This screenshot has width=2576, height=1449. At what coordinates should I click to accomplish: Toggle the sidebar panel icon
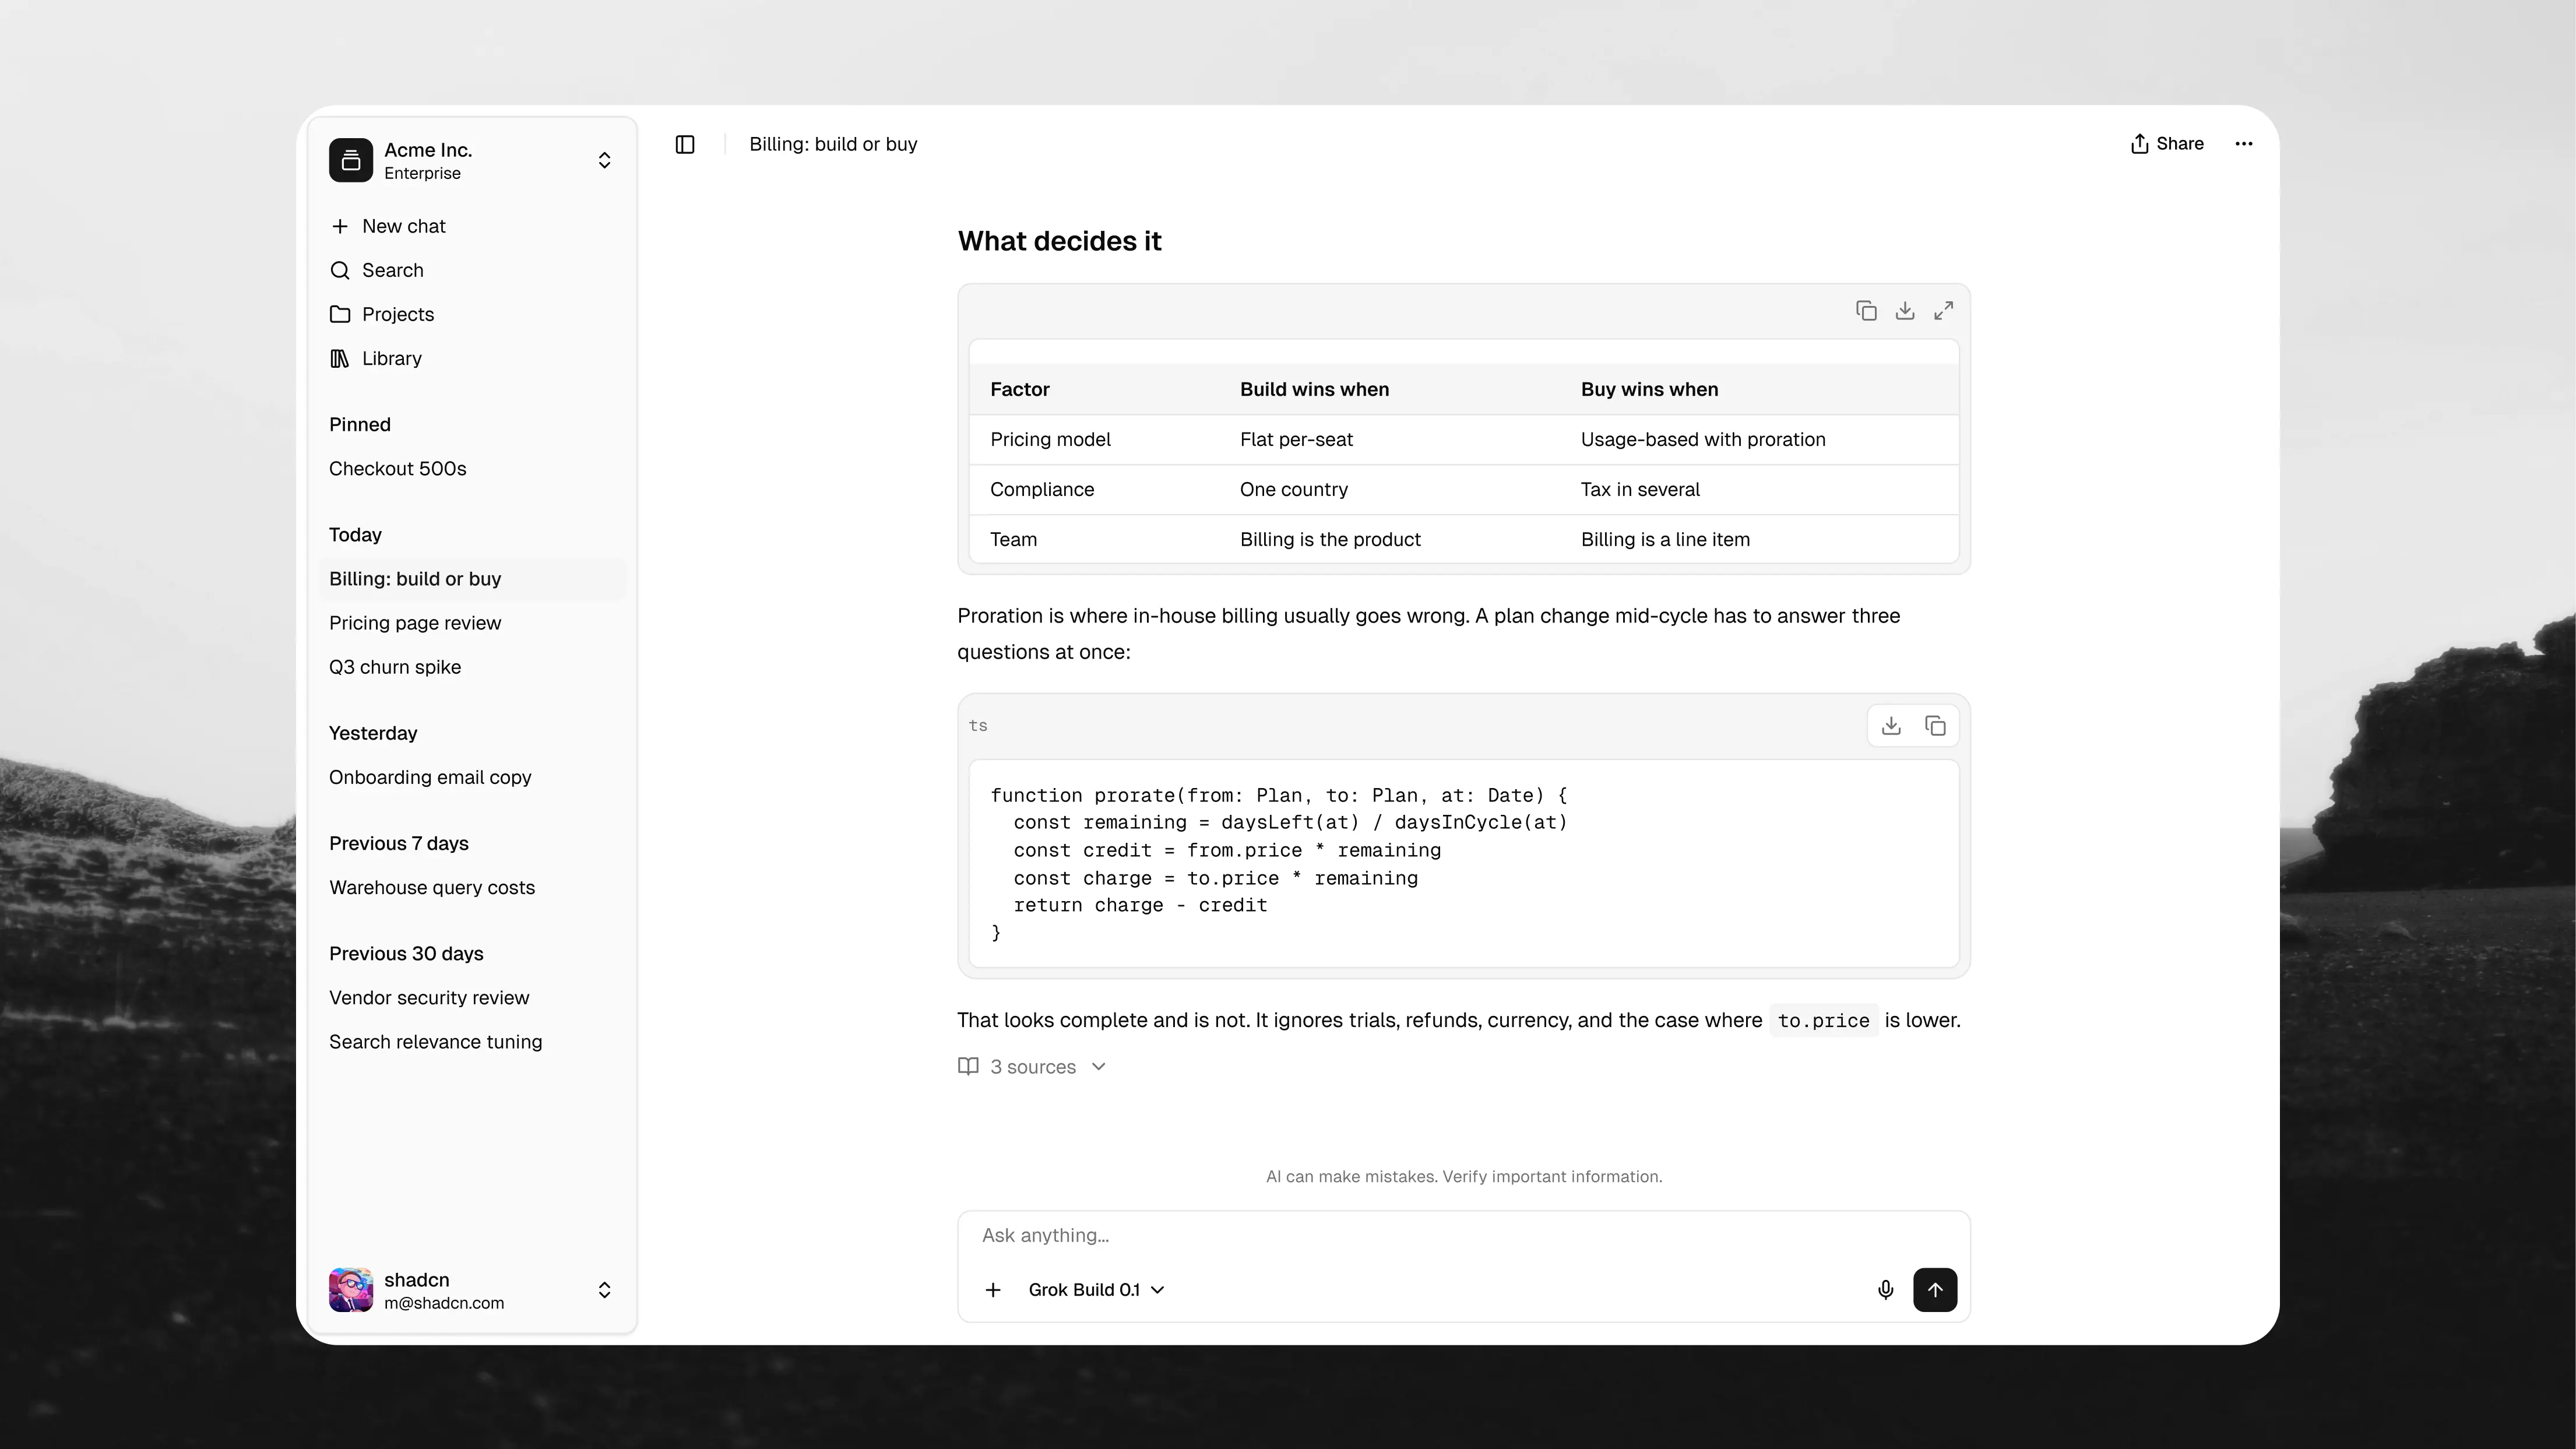point(685,144)
